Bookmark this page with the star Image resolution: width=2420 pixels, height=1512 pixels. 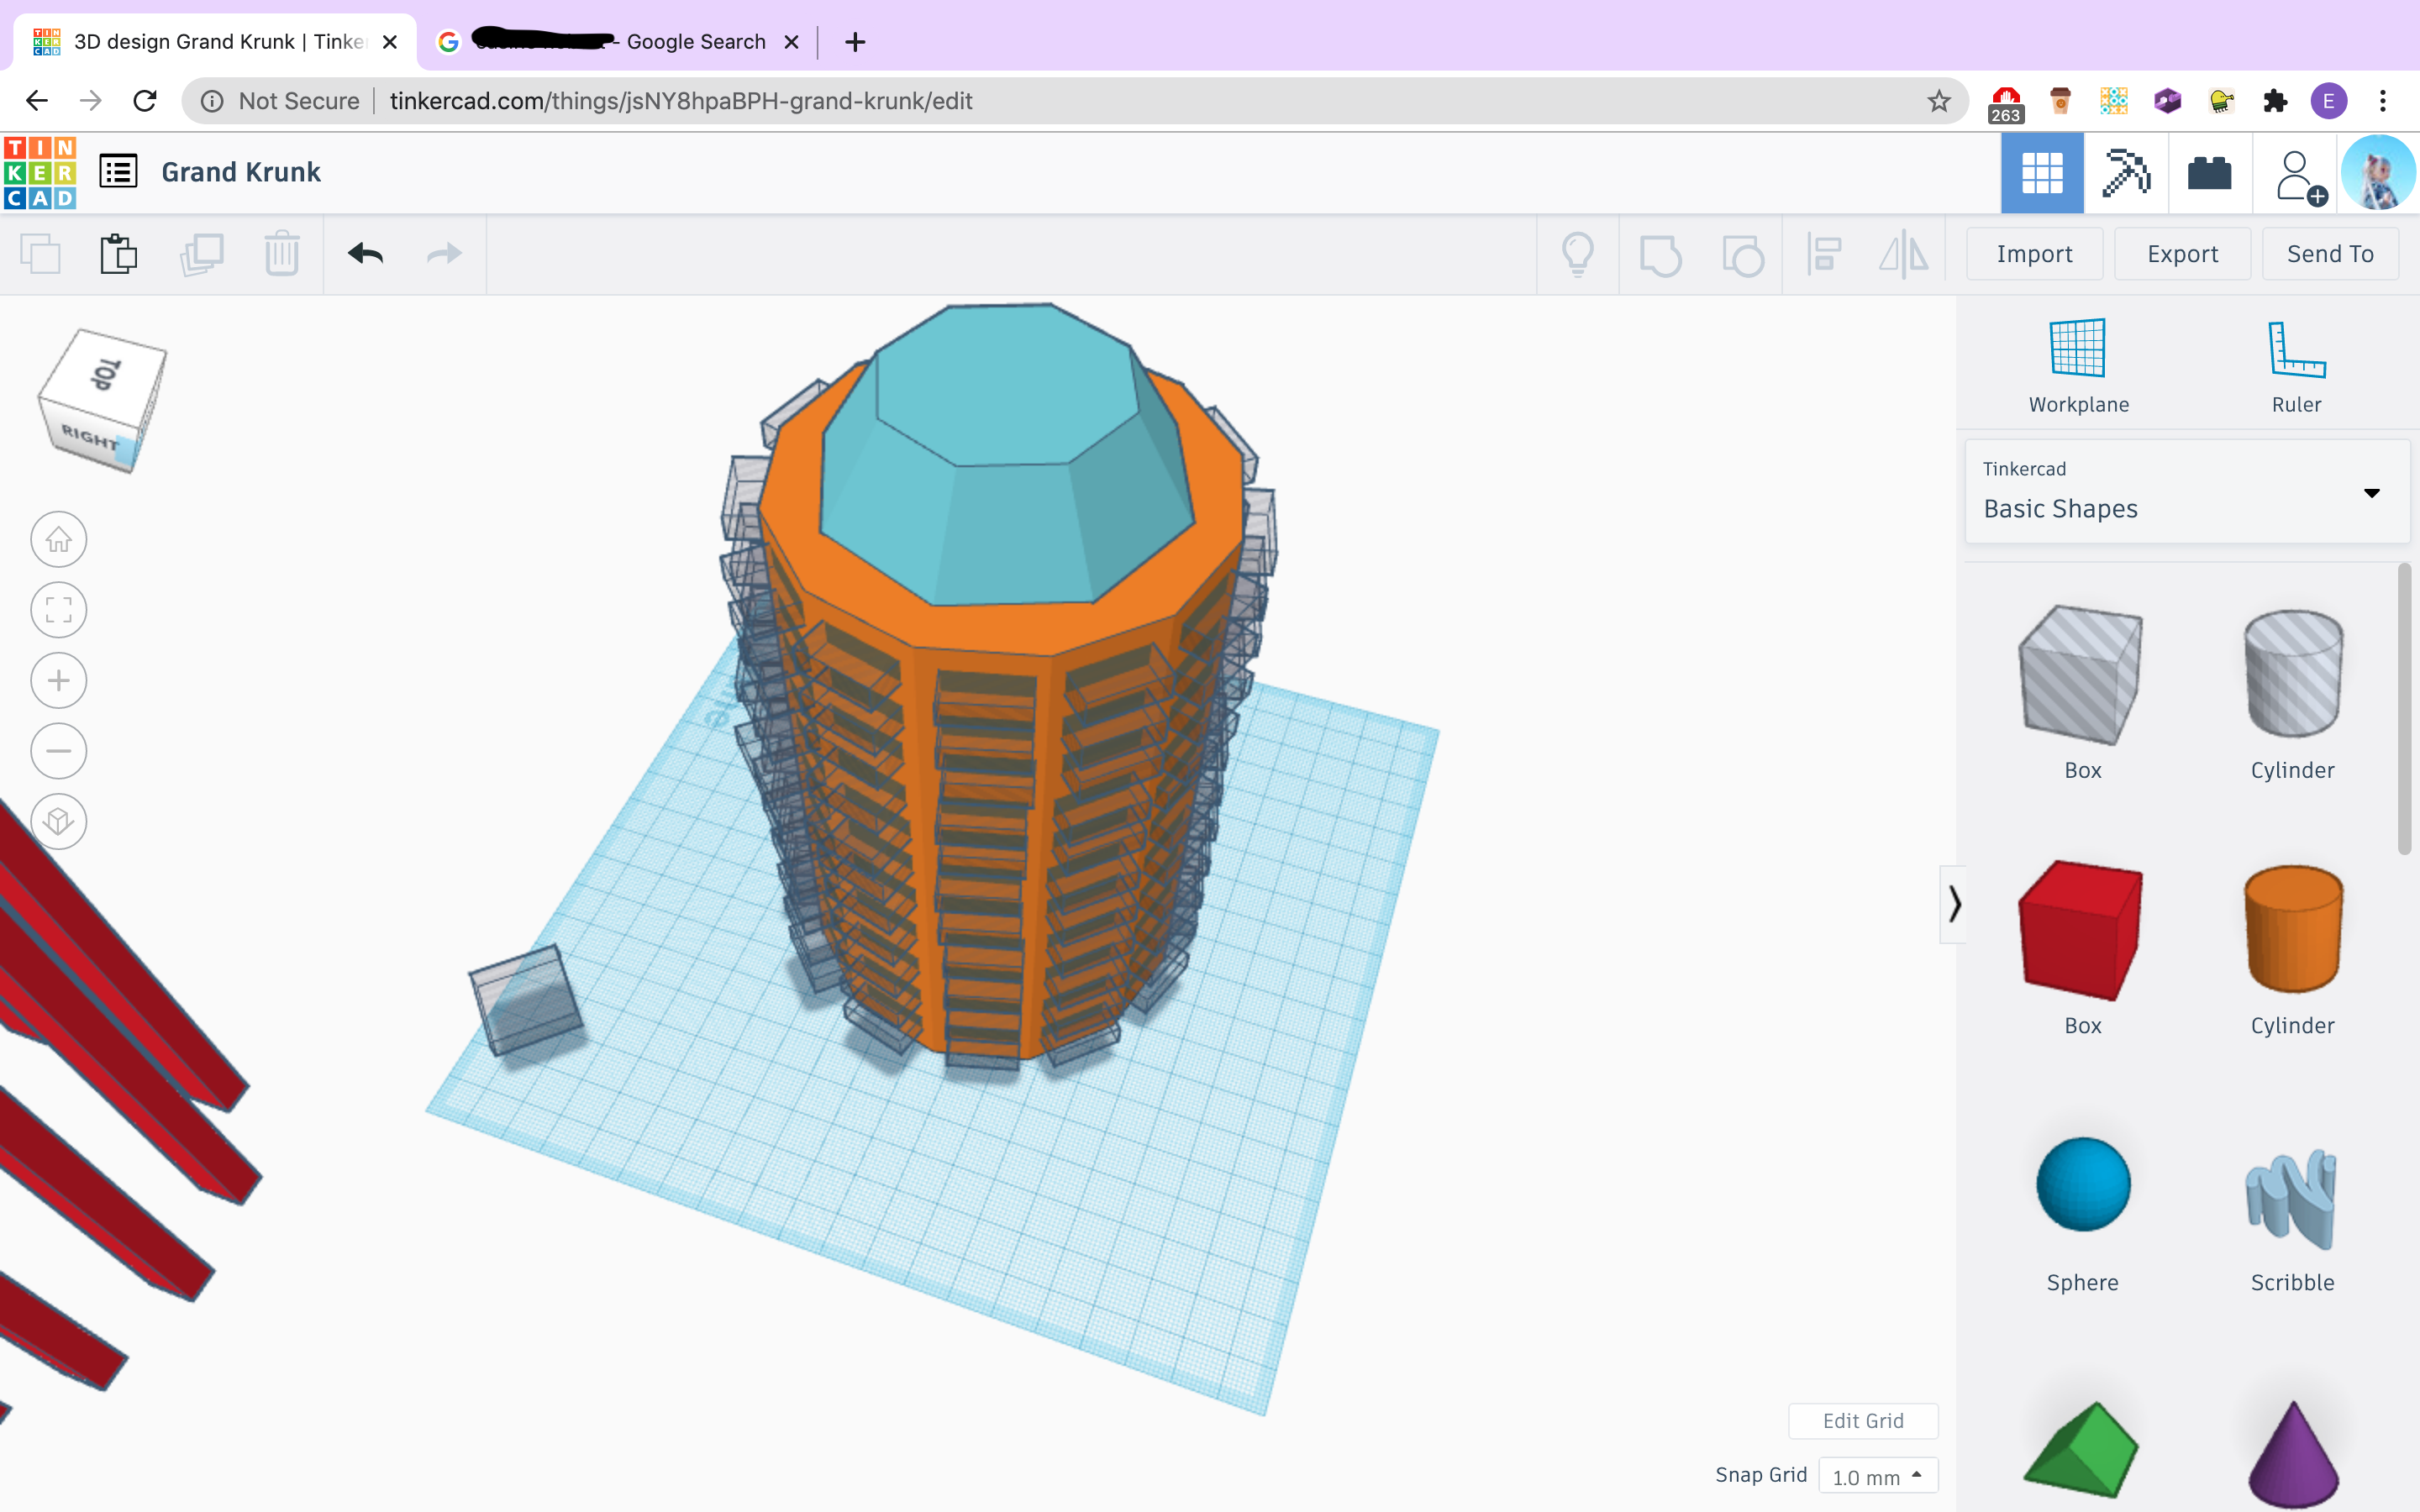pyautogui.click(x=1939, y=101)
